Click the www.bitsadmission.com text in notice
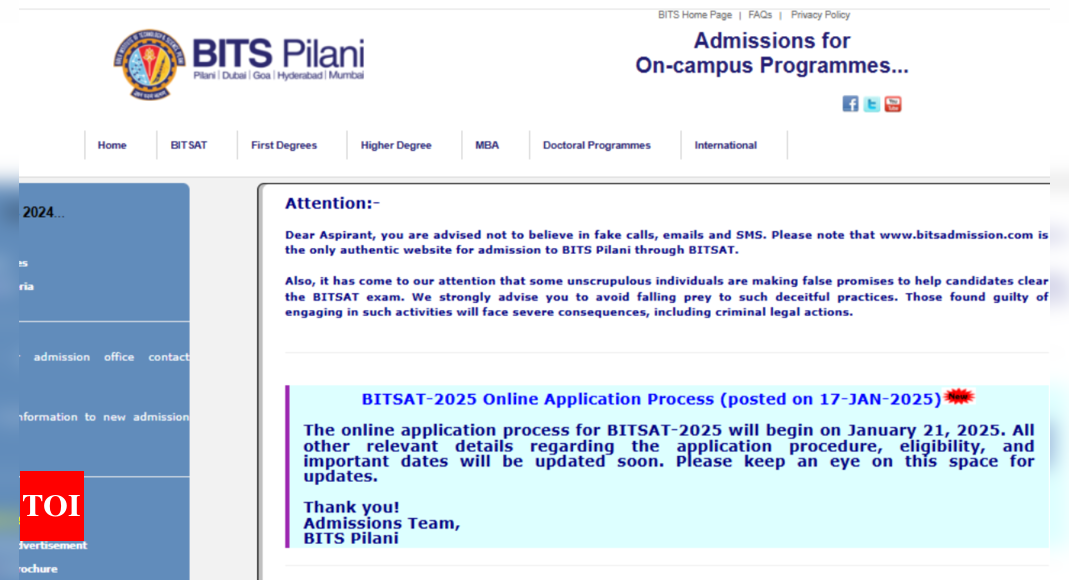This screenshot has height=580, width=1069. [x=956, y=235]
